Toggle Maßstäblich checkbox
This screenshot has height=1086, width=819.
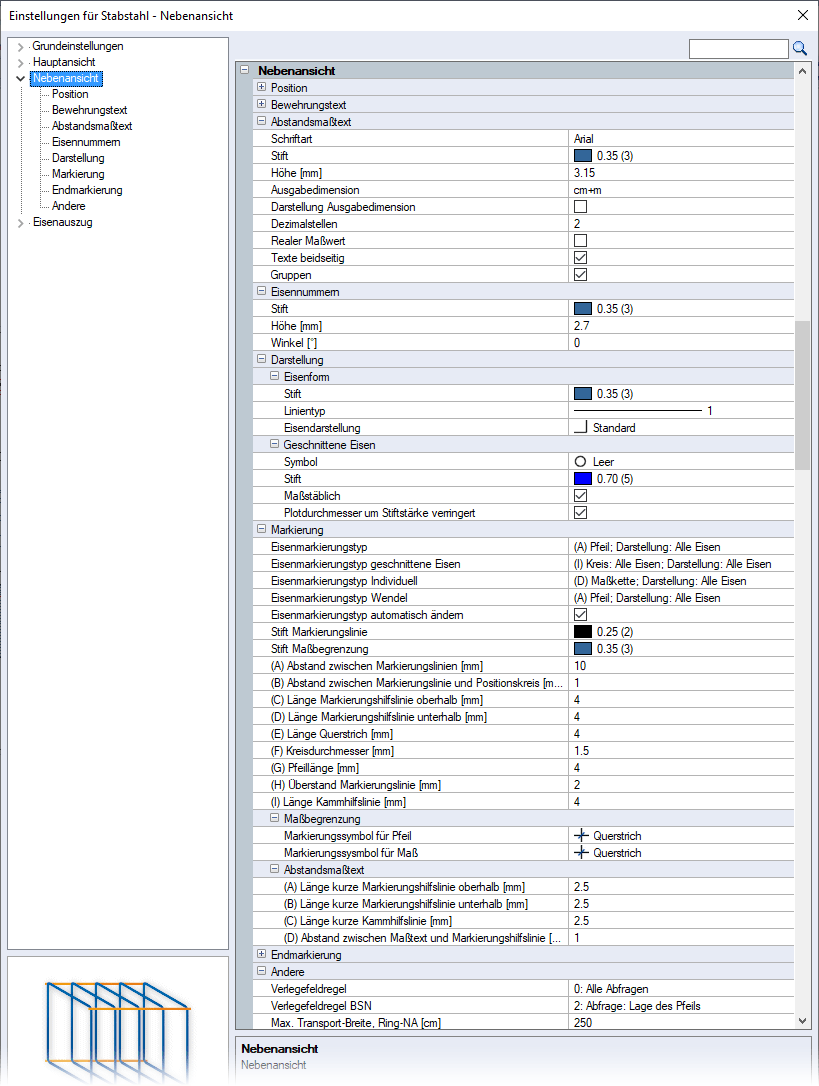[x=581, y=495]
